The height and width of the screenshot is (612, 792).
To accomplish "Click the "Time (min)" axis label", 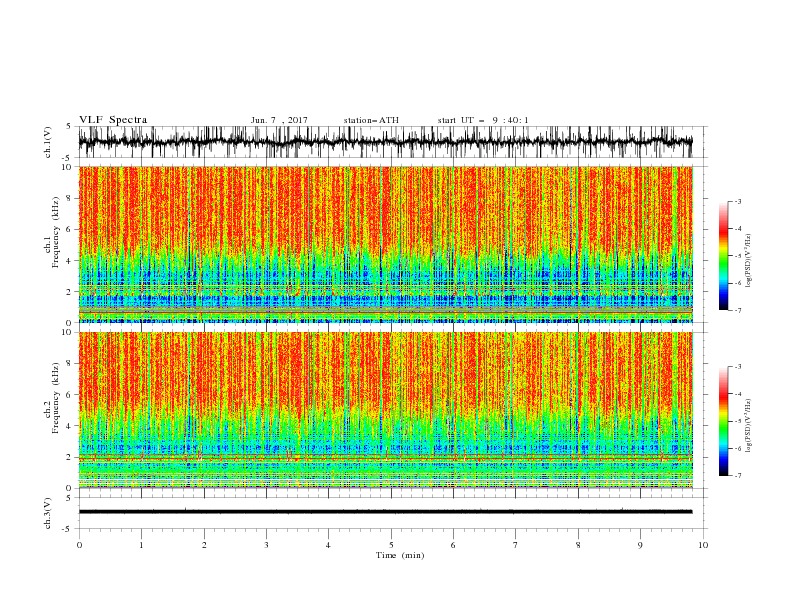I will (x=400, y=555).
